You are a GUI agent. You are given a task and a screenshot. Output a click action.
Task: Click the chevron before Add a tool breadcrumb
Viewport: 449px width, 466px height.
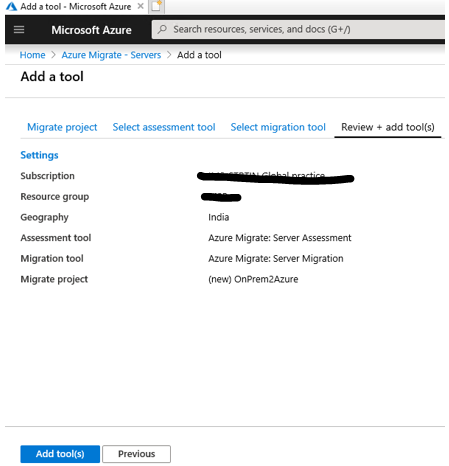169,55
